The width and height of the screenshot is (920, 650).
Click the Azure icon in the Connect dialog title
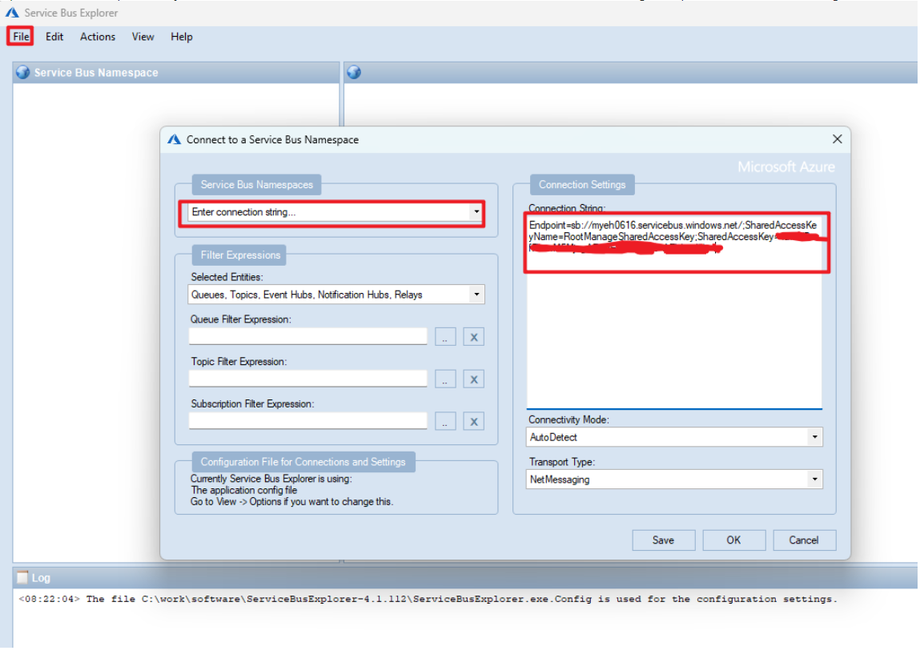[x=174, y=140]
